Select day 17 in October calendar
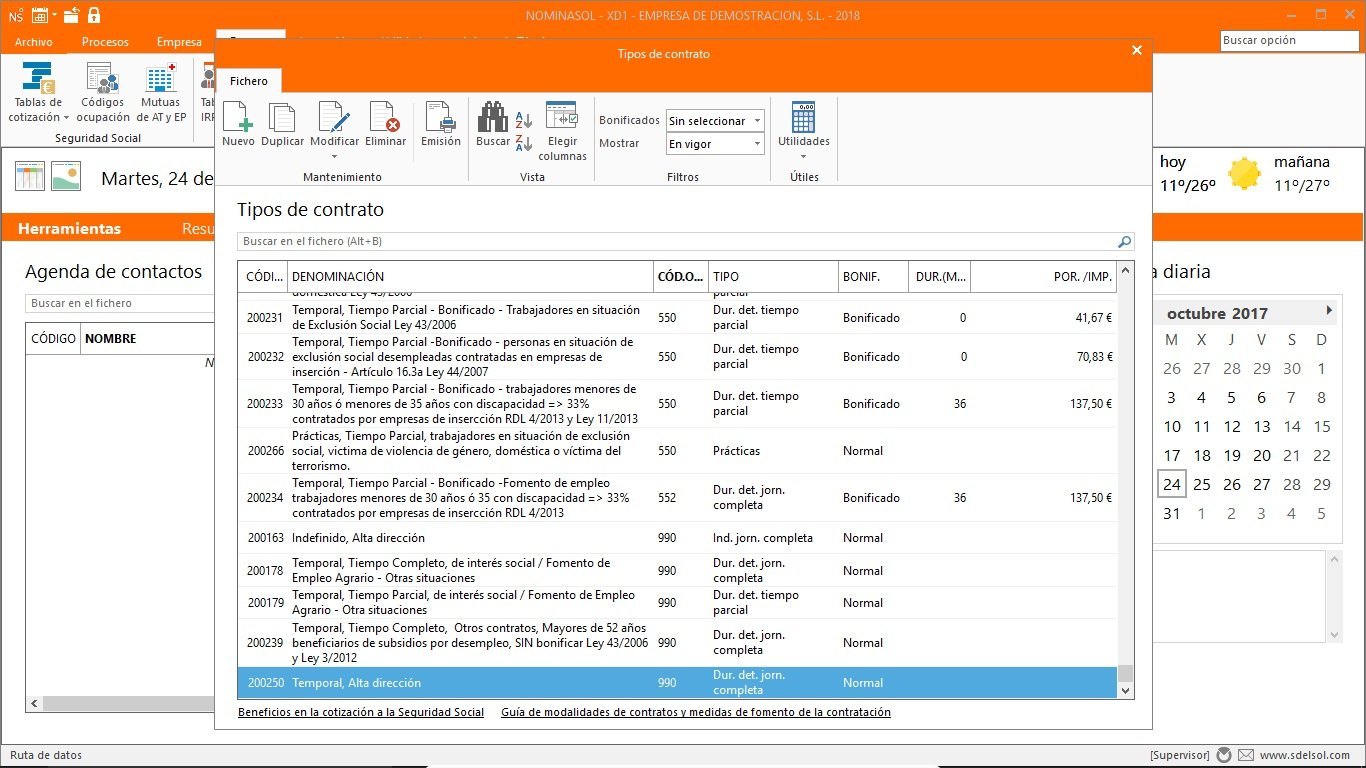This screenshot has height=768, width=1366. coord(1172,455)
